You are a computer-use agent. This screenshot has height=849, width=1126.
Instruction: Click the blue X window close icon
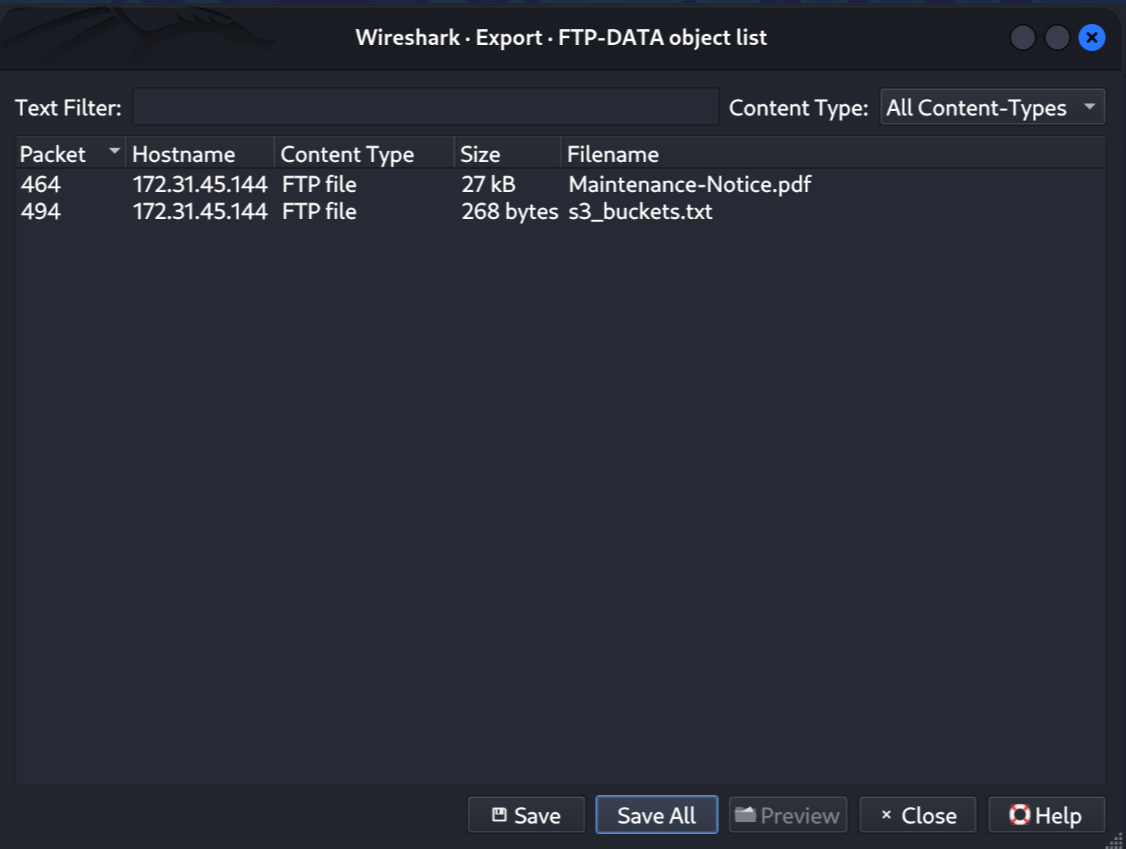1092,37
